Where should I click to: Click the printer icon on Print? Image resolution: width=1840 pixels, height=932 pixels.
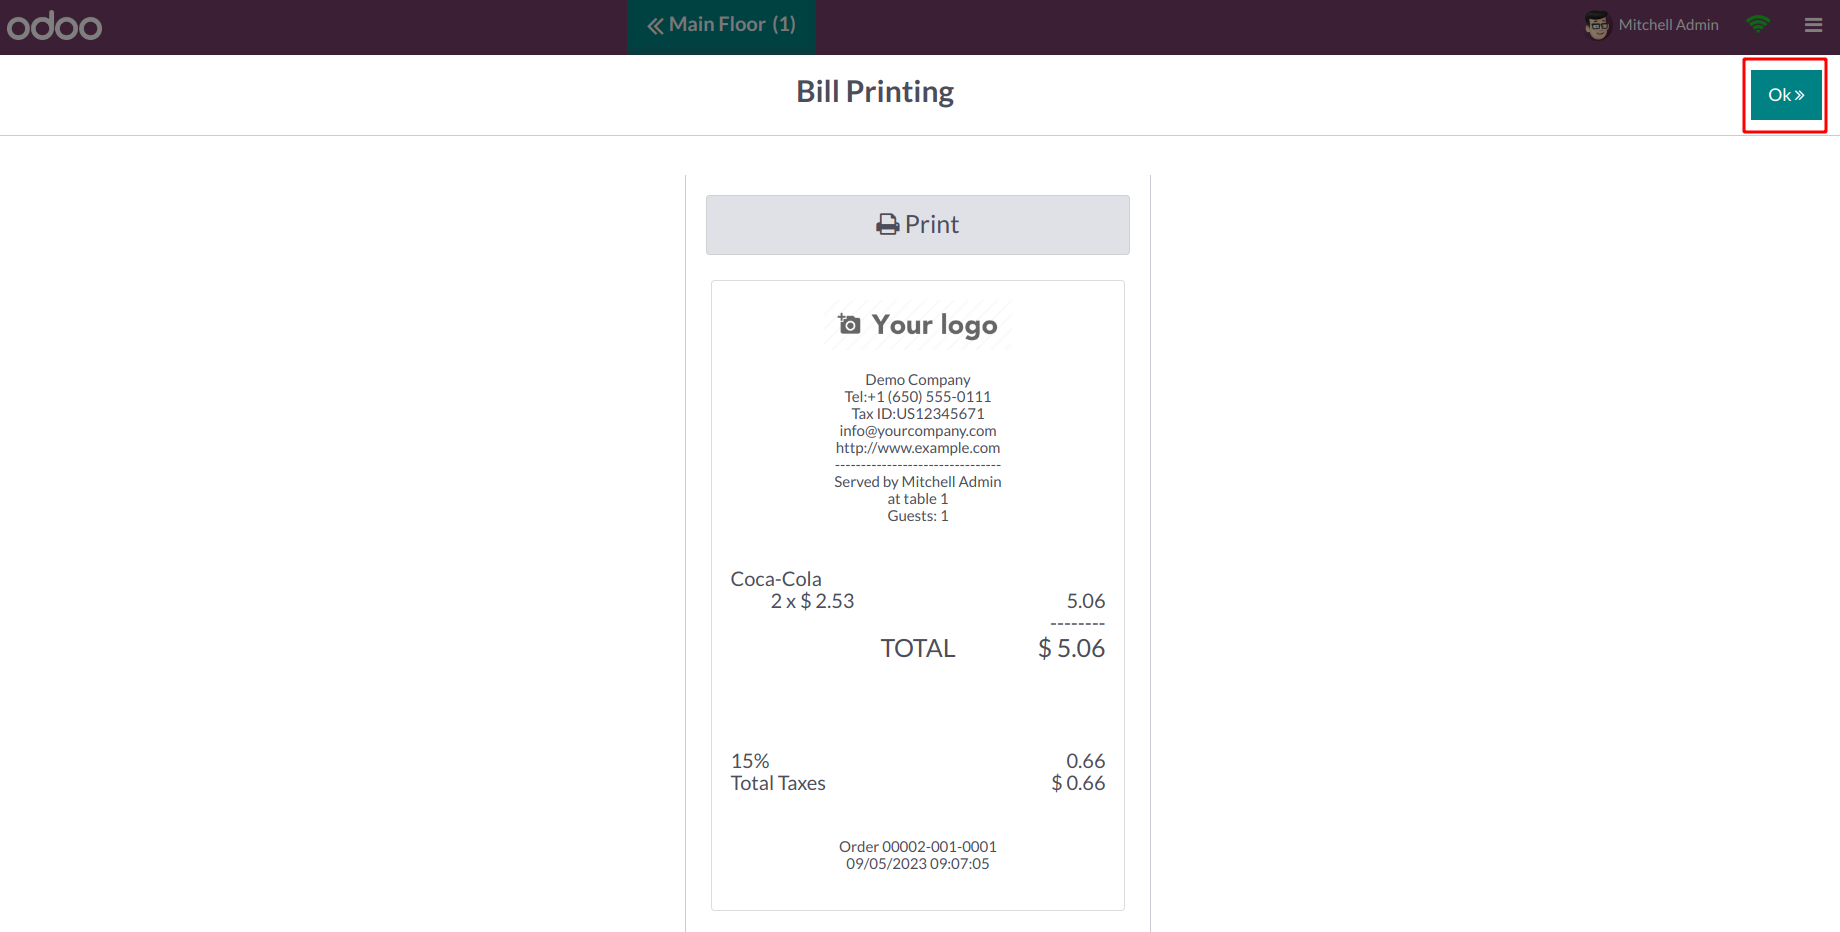coord(887,225)
